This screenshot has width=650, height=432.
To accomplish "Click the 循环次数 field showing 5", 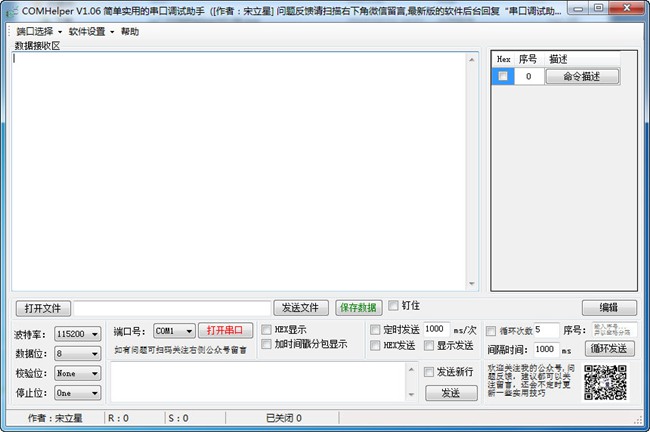I will [546, 330].
